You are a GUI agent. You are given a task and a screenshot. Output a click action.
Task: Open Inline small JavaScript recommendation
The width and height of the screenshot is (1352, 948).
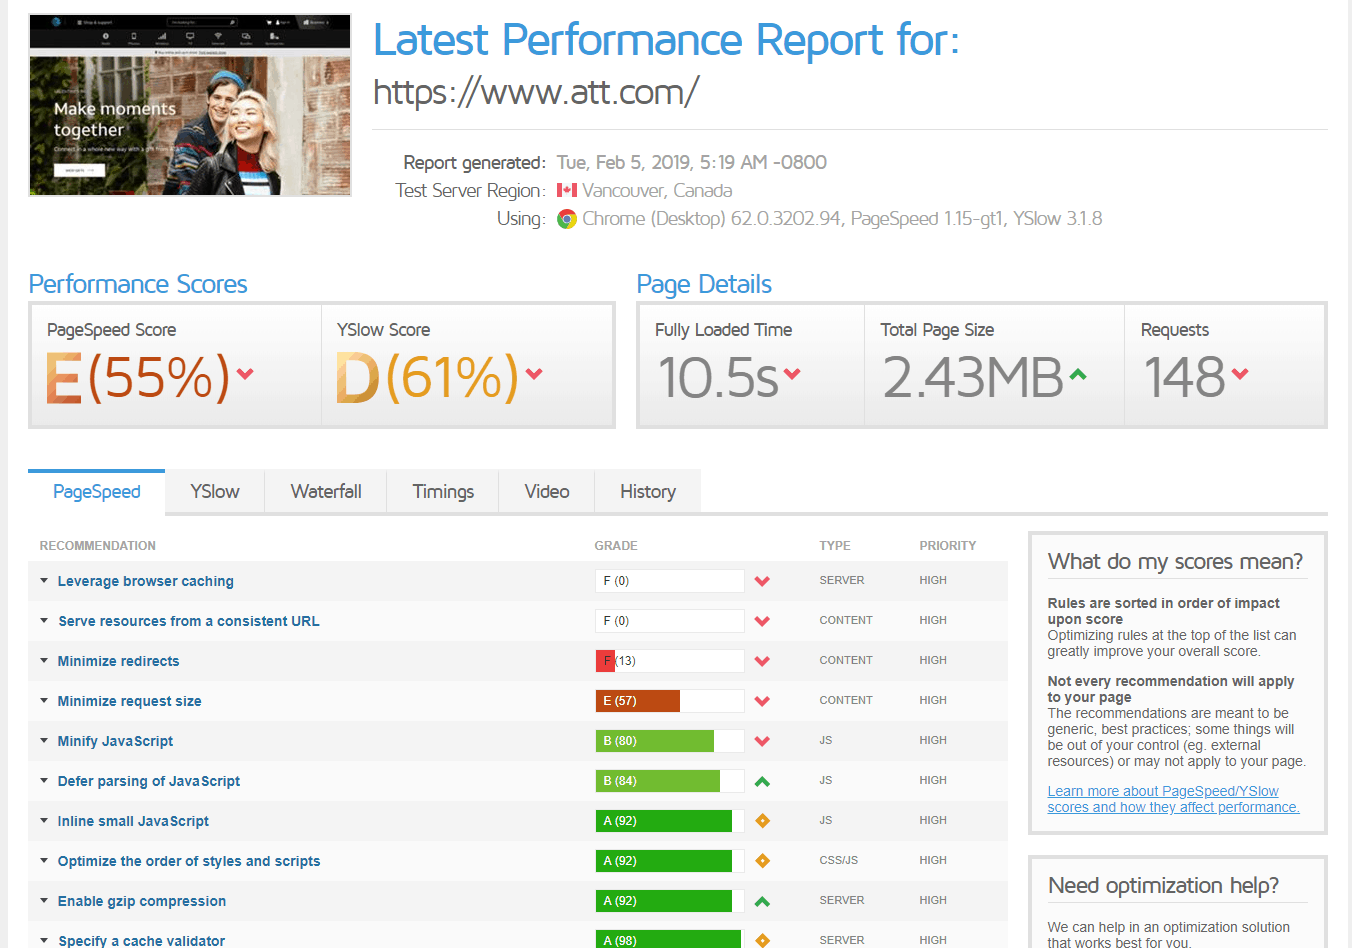(x=134, y=821)
